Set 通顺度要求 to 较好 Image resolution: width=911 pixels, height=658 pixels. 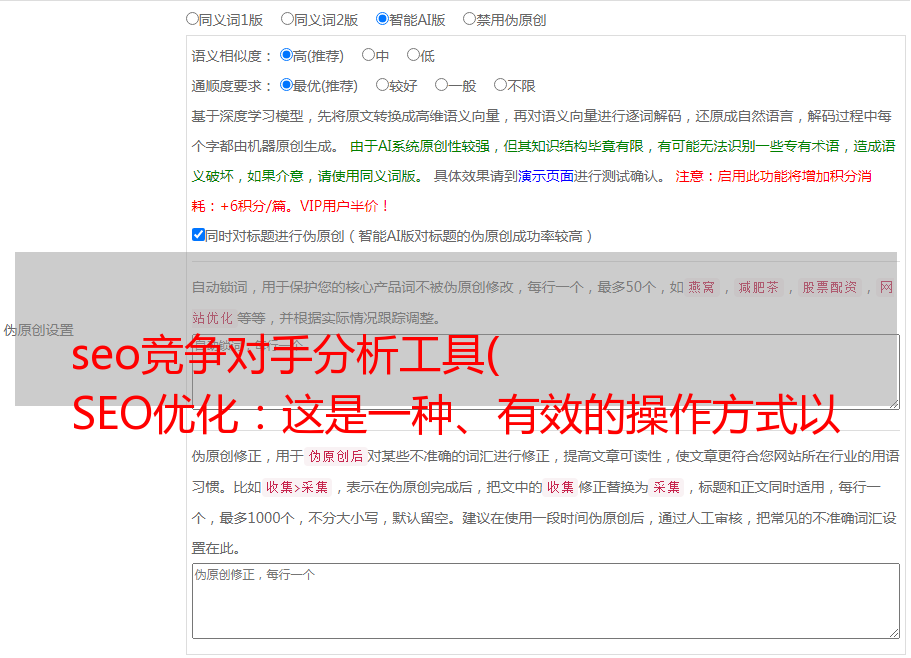382,85
